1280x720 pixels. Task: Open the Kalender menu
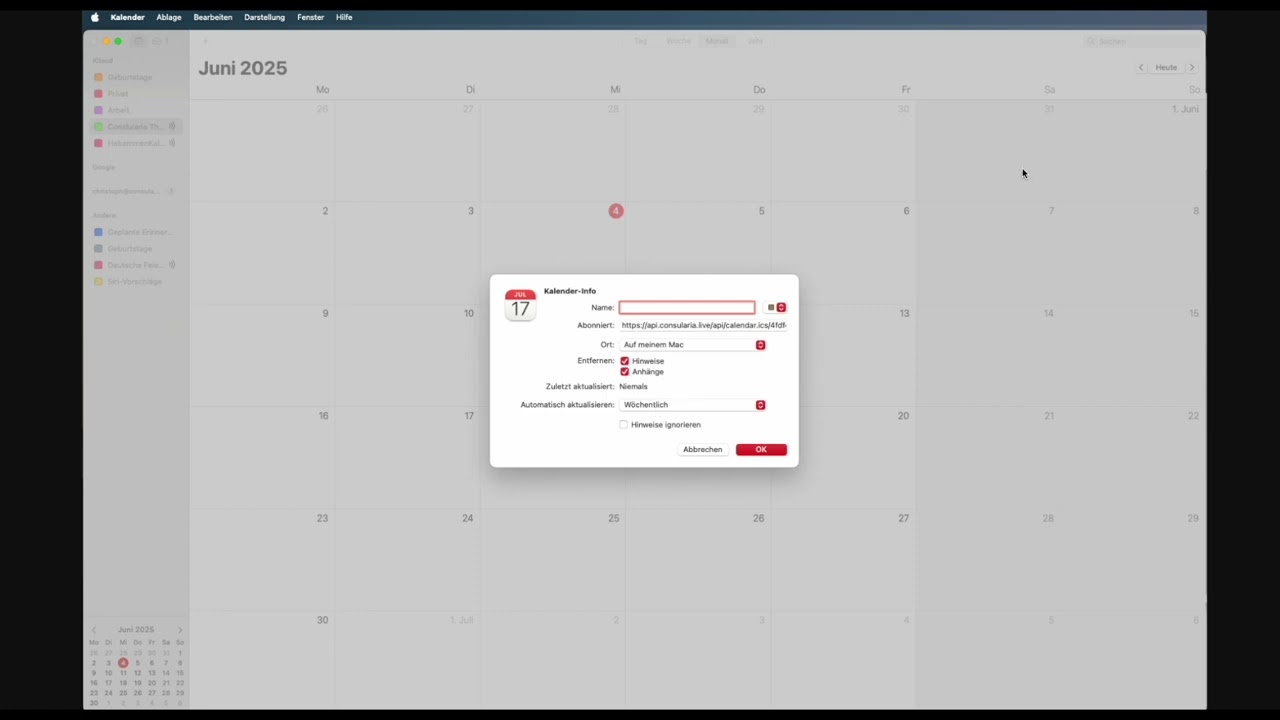click(128, 17)
